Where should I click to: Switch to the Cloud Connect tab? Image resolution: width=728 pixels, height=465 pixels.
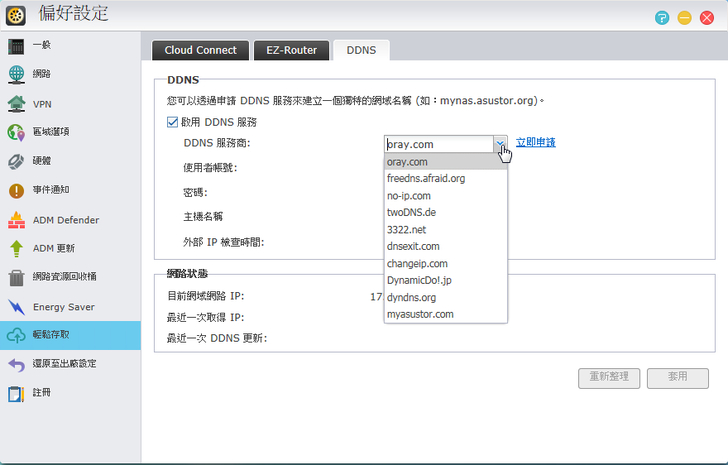tap(201, 50)
